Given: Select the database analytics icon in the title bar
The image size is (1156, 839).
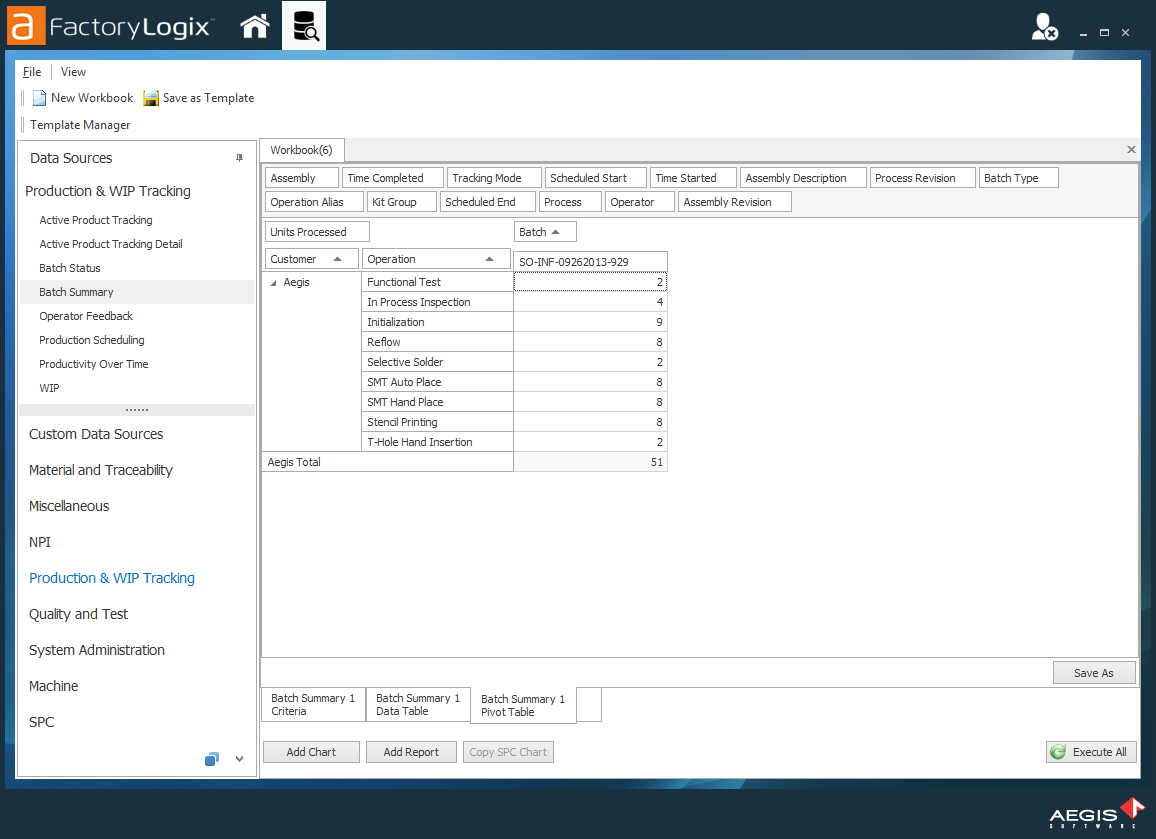Looking at the screenshot, I should click(304, 25).
